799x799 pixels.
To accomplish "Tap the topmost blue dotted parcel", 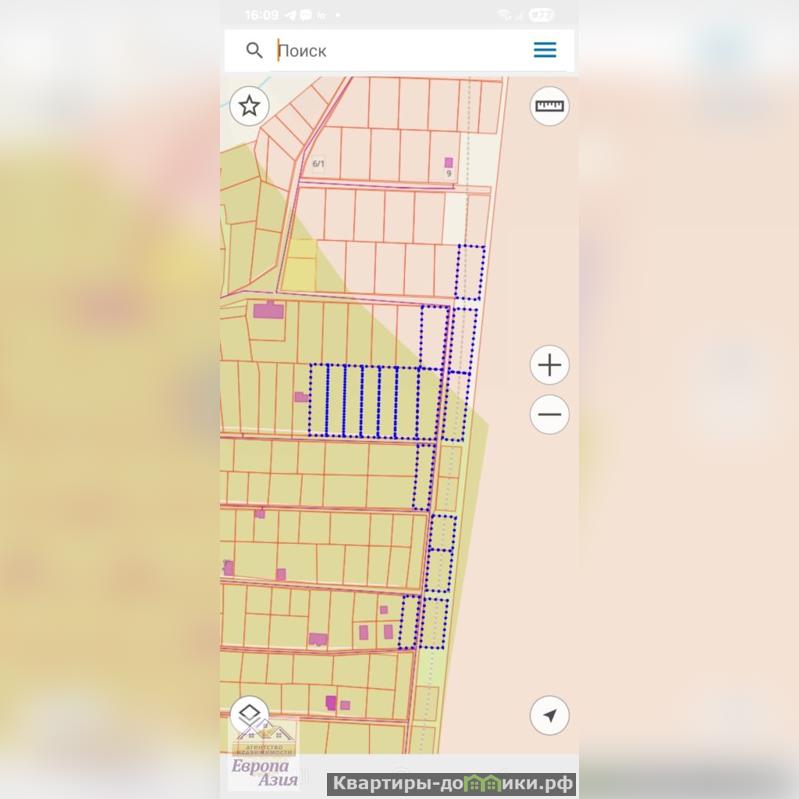I will 469,272.
